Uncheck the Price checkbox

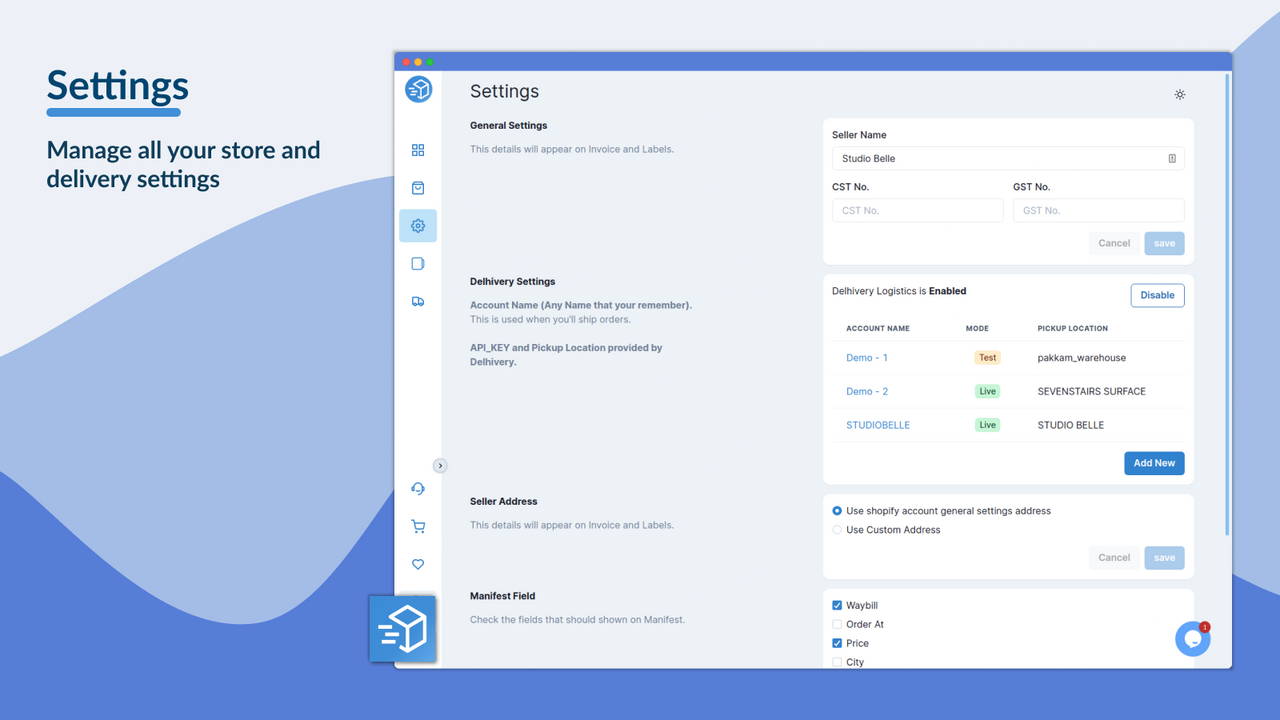click(836, 643)
